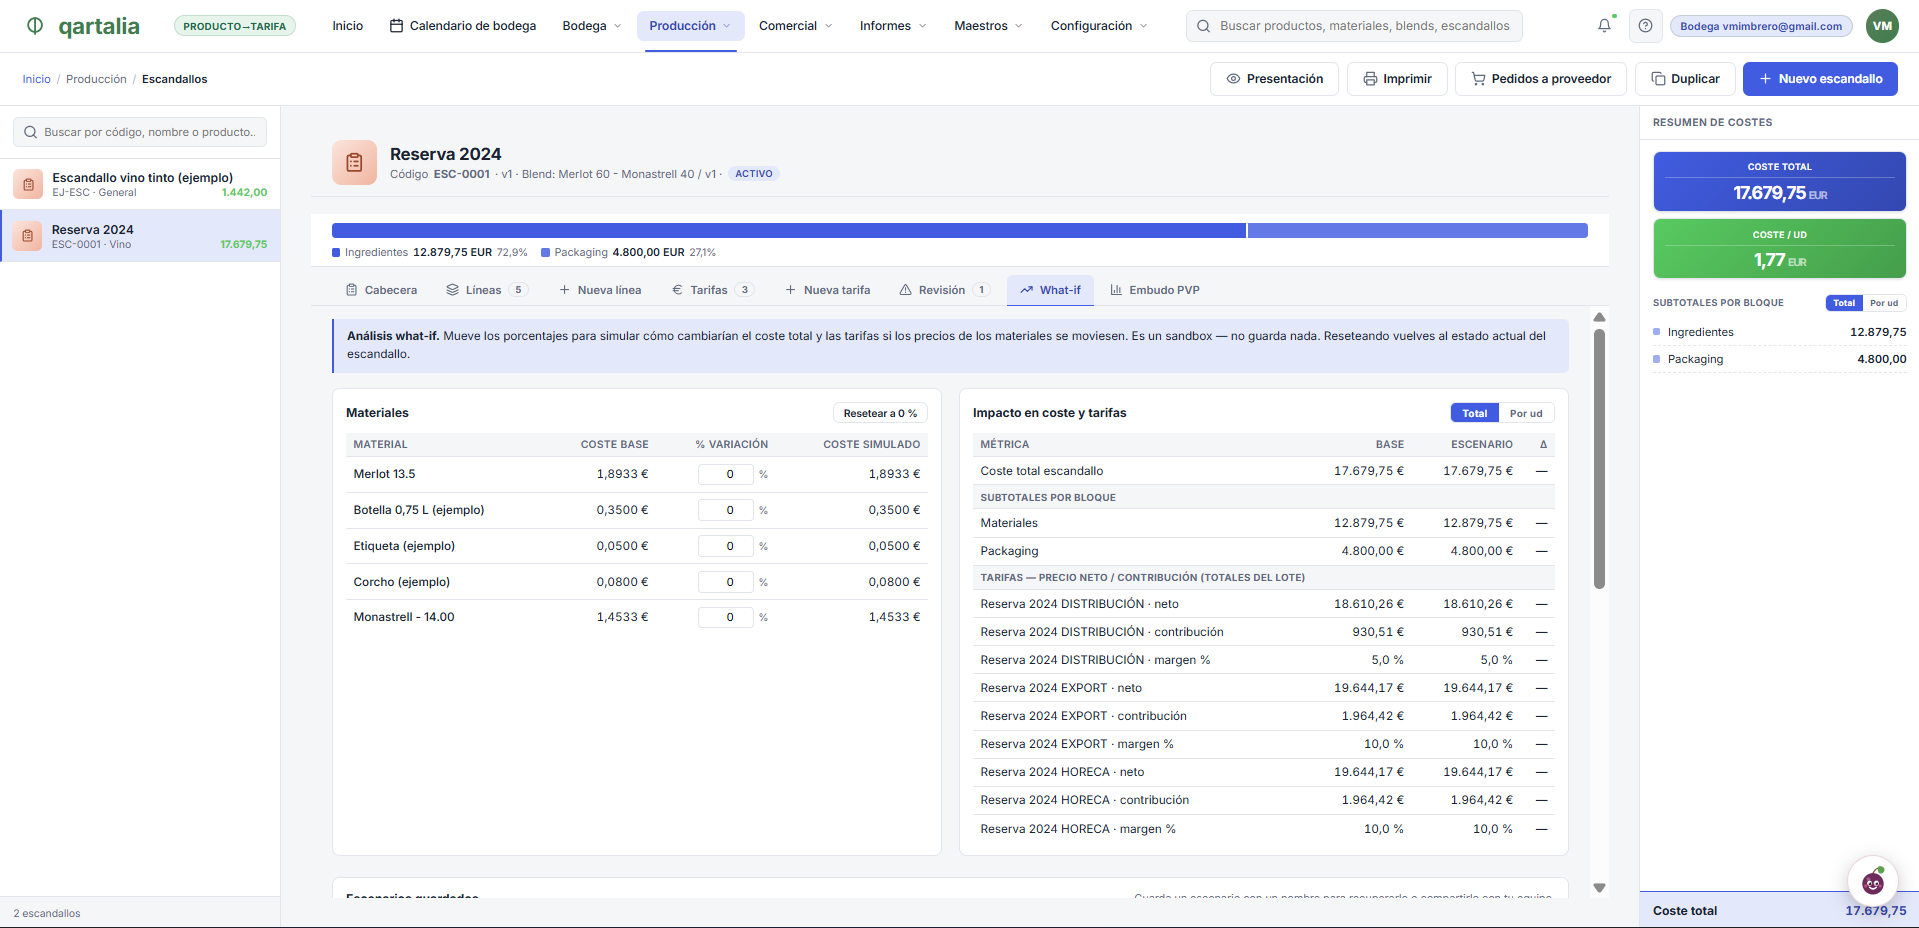Click the Packaging segment of cost bar
1919x928 pixels.
1418,231
